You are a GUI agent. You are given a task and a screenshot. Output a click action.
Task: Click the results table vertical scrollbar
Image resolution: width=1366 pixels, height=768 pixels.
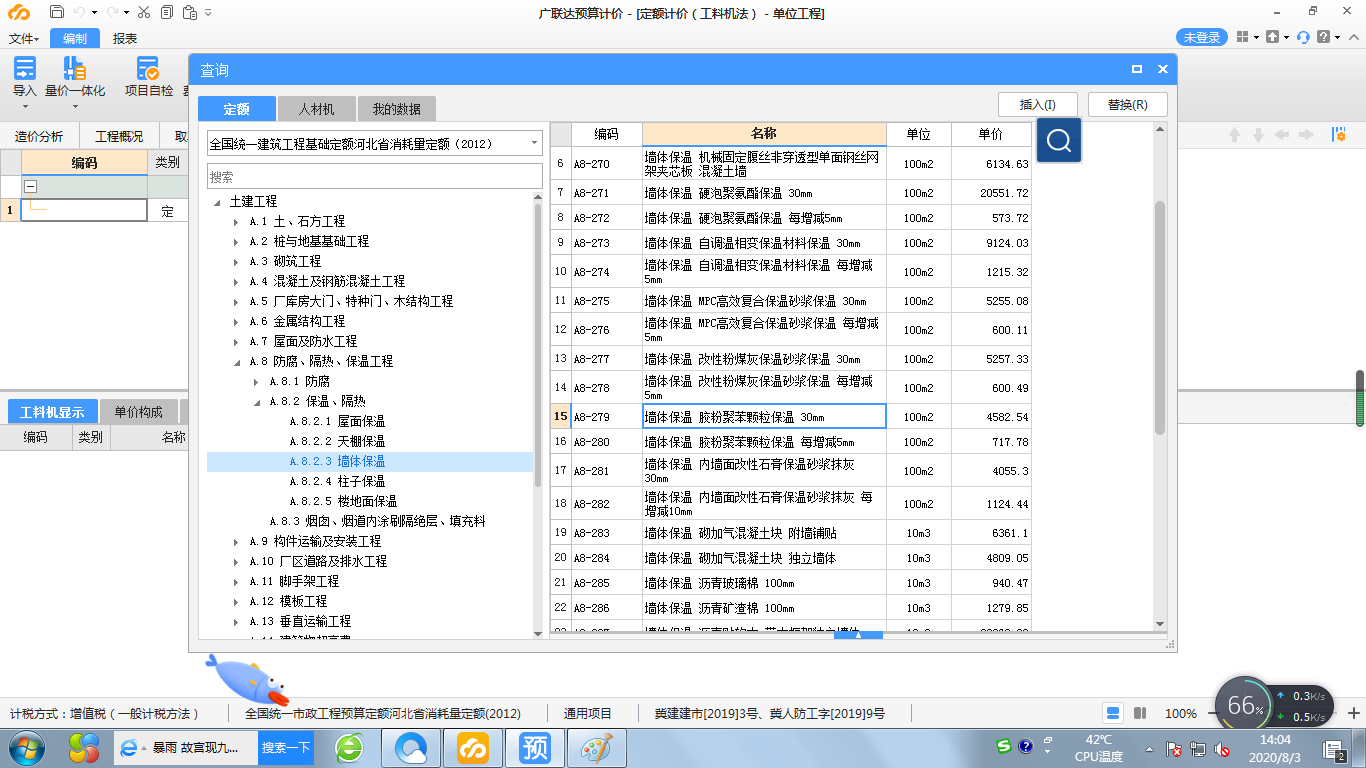point(1160,317)
